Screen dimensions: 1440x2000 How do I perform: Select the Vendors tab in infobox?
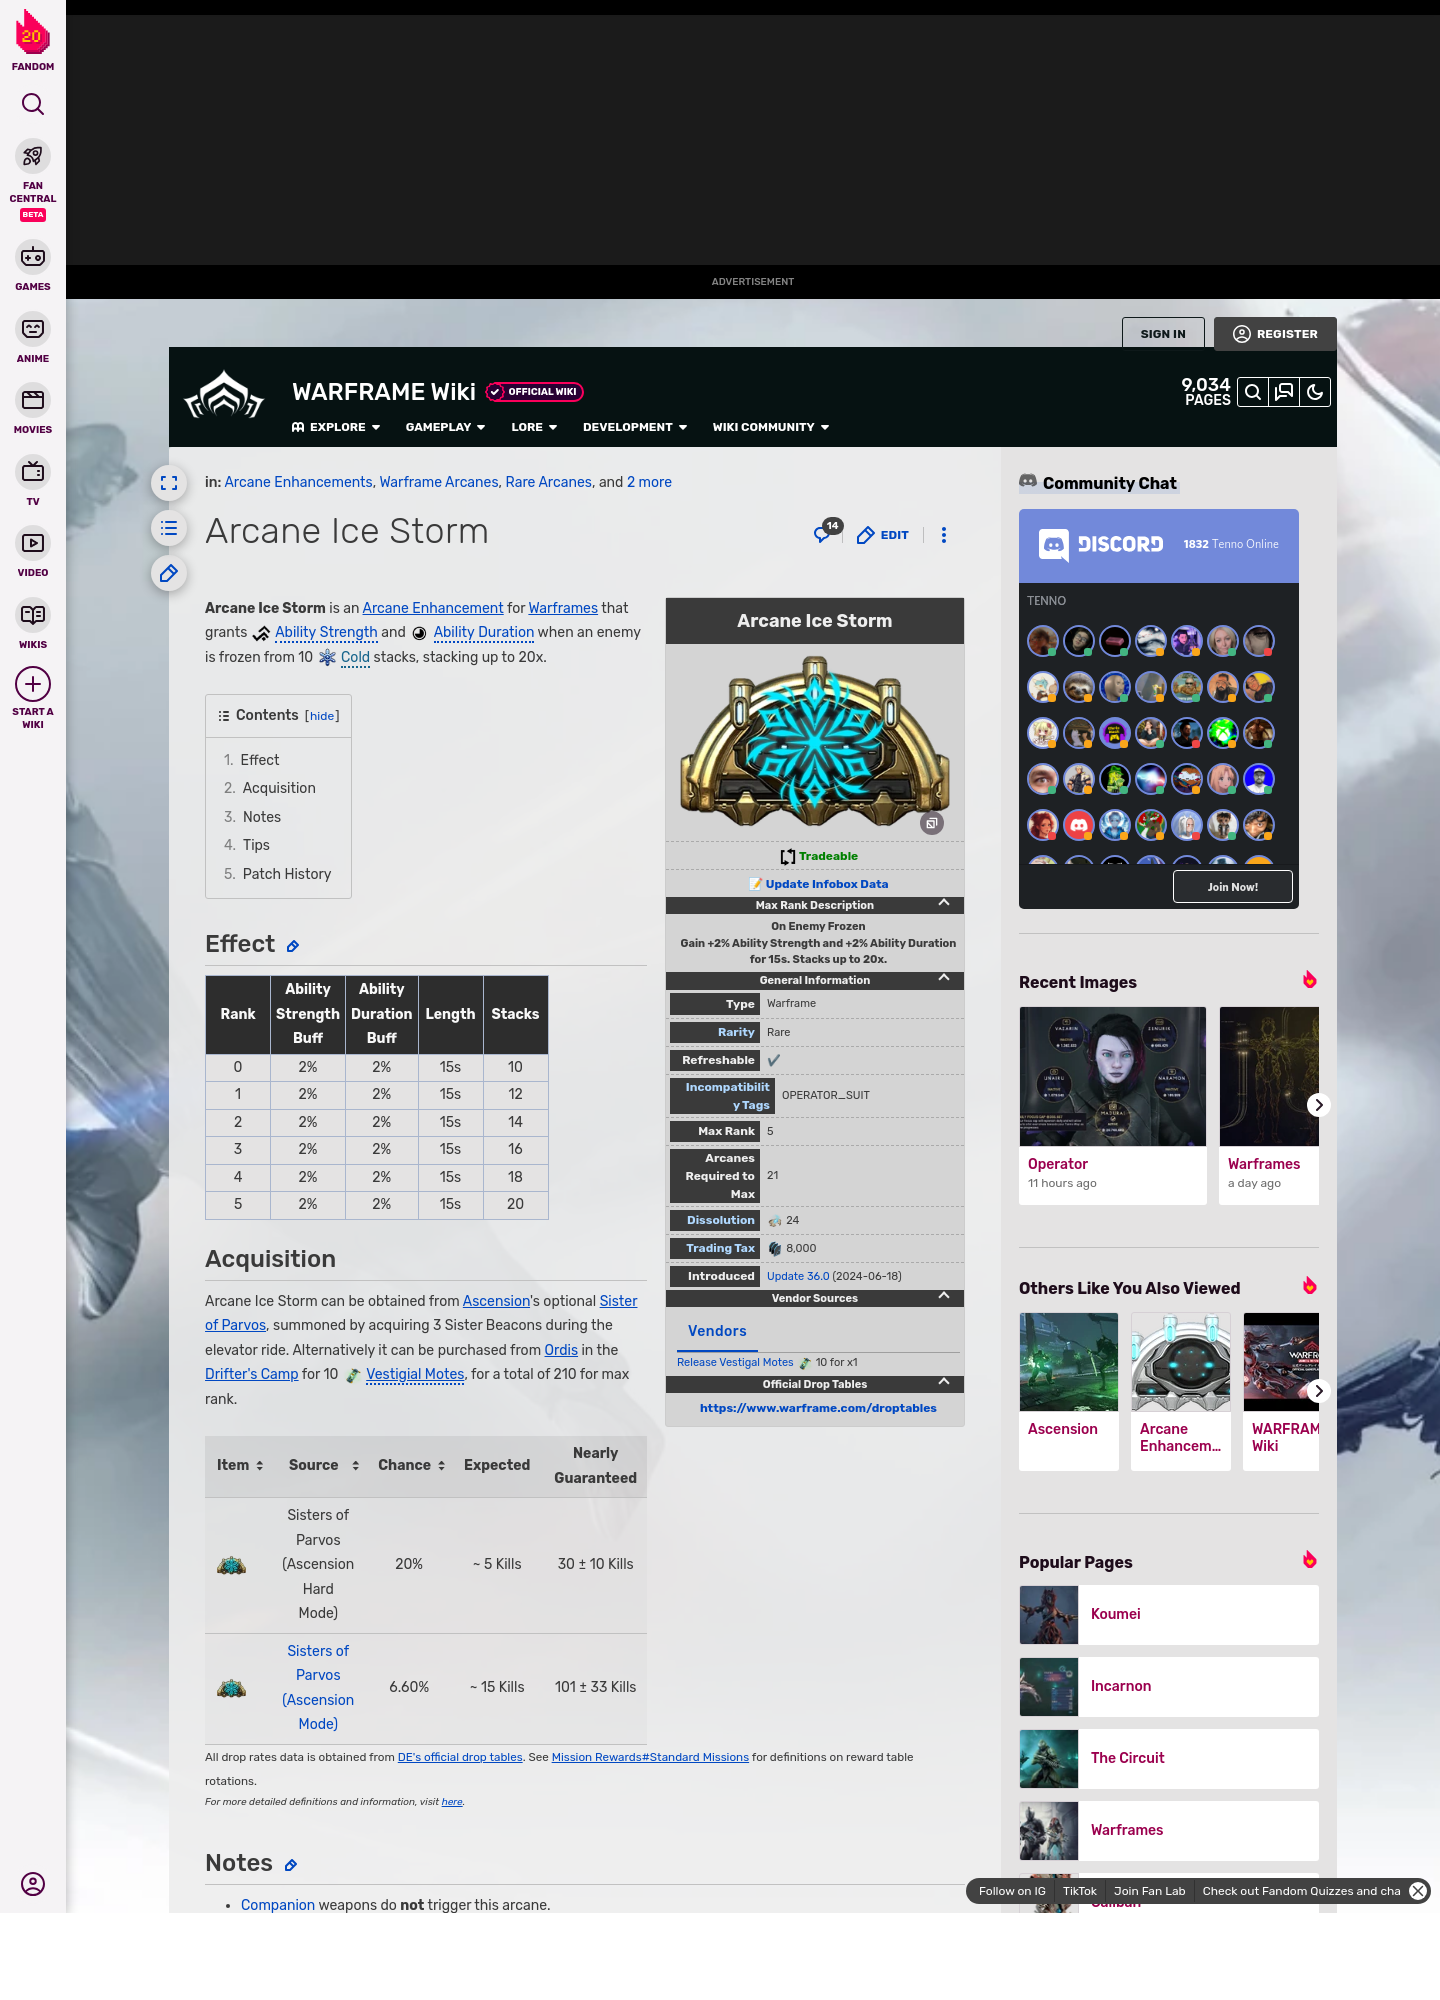[717, 1331]
